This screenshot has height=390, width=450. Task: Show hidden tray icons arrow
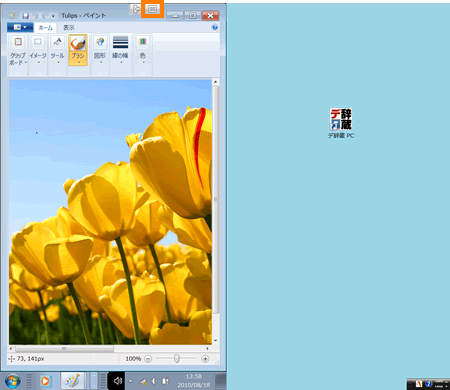point(130,381)
